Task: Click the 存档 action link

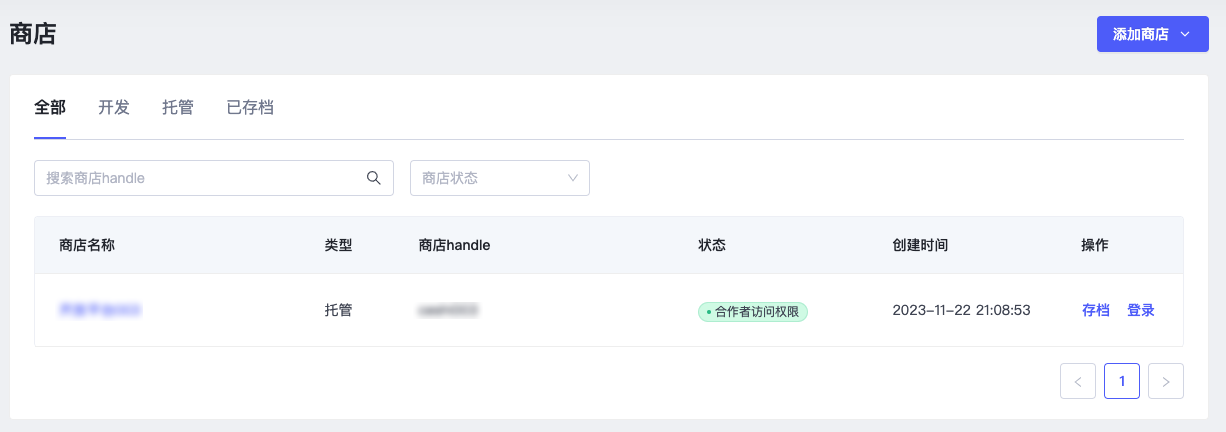Action: (1096, 310)
